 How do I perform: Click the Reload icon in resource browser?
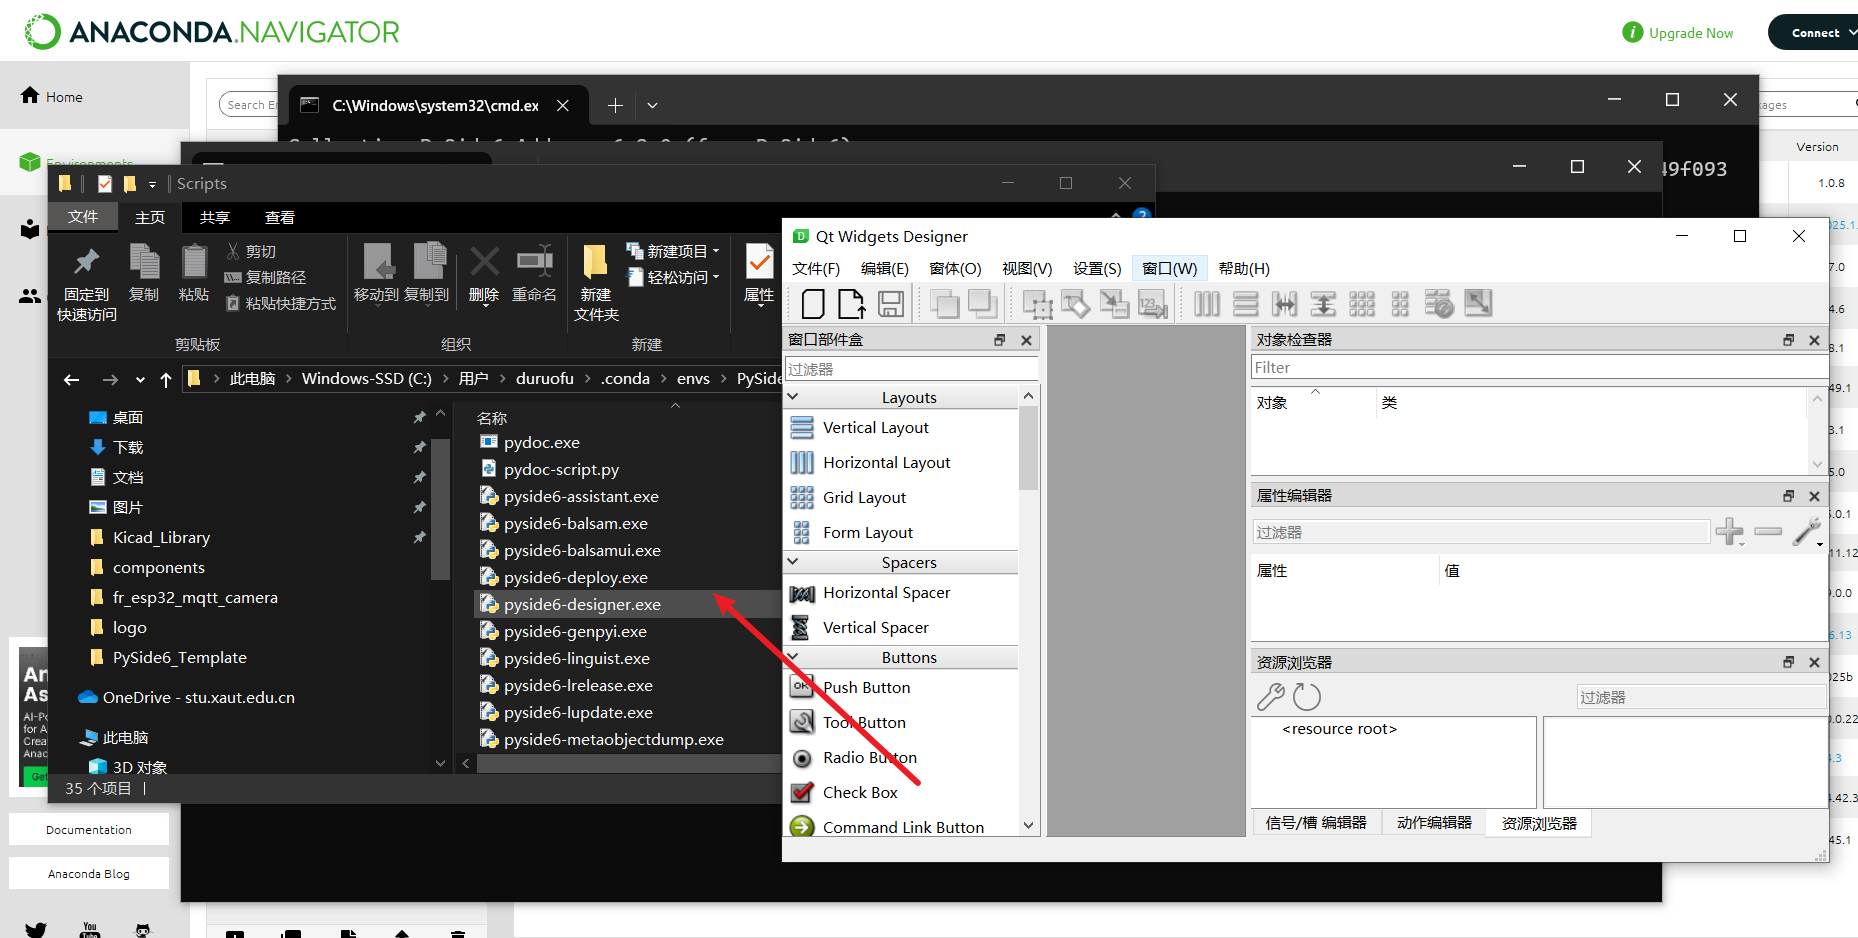(1307, 696)
